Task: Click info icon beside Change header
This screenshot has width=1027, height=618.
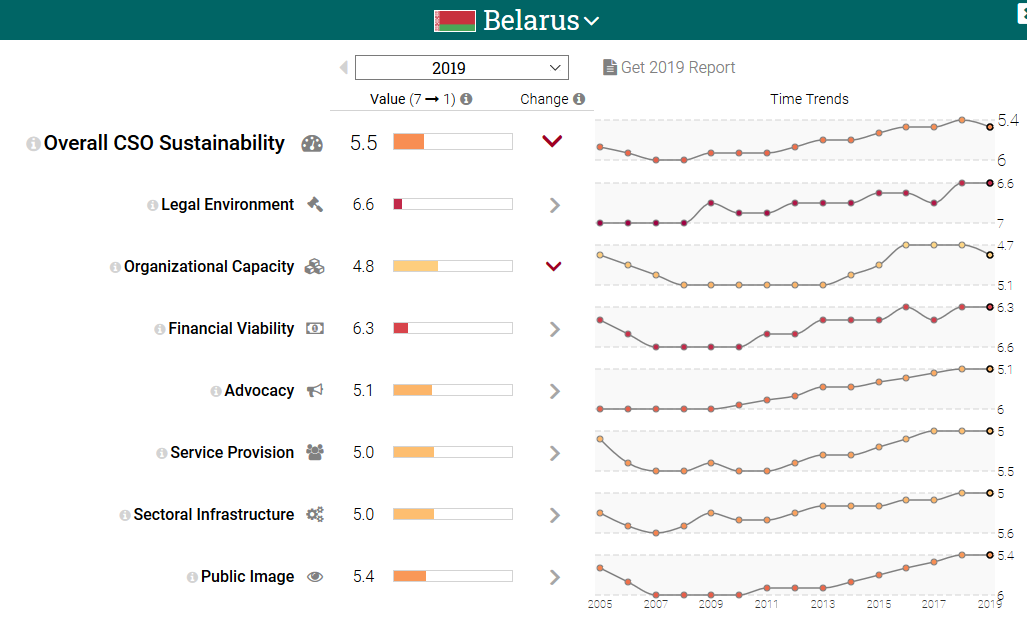Action: coord(579,99)
